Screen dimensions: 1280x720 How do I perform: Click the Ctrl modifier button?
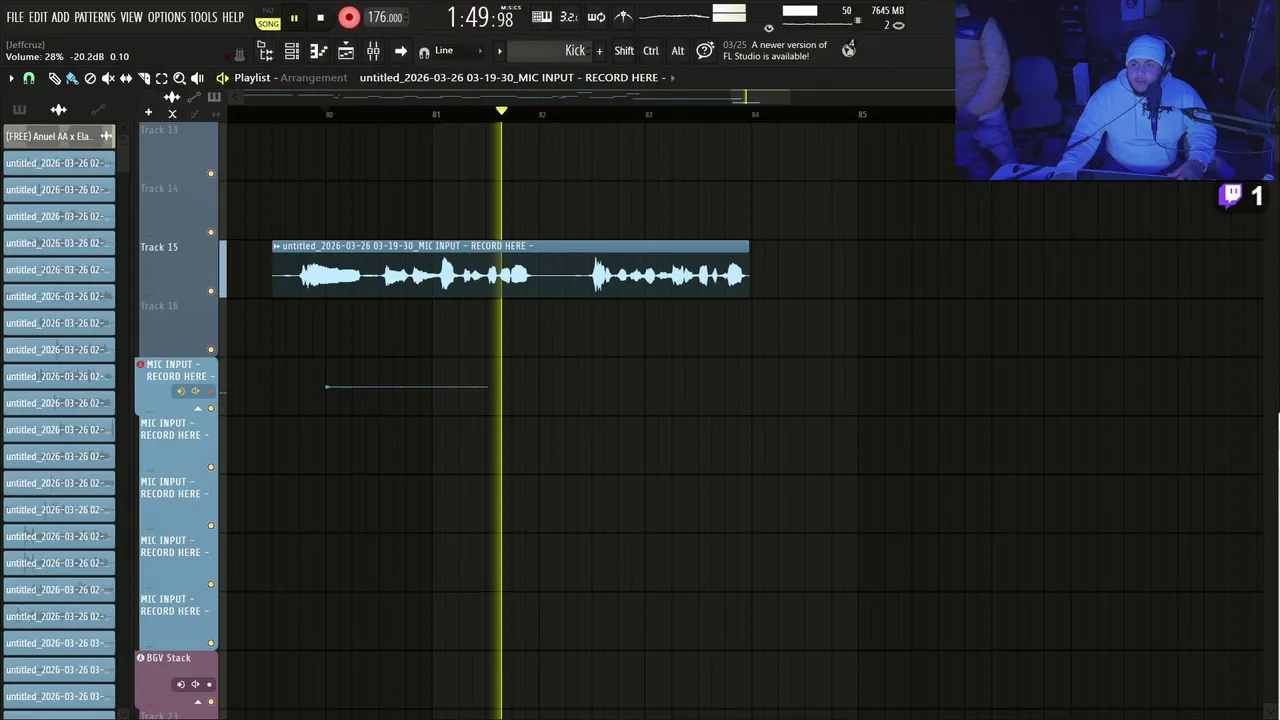click(x=651, y=51)
